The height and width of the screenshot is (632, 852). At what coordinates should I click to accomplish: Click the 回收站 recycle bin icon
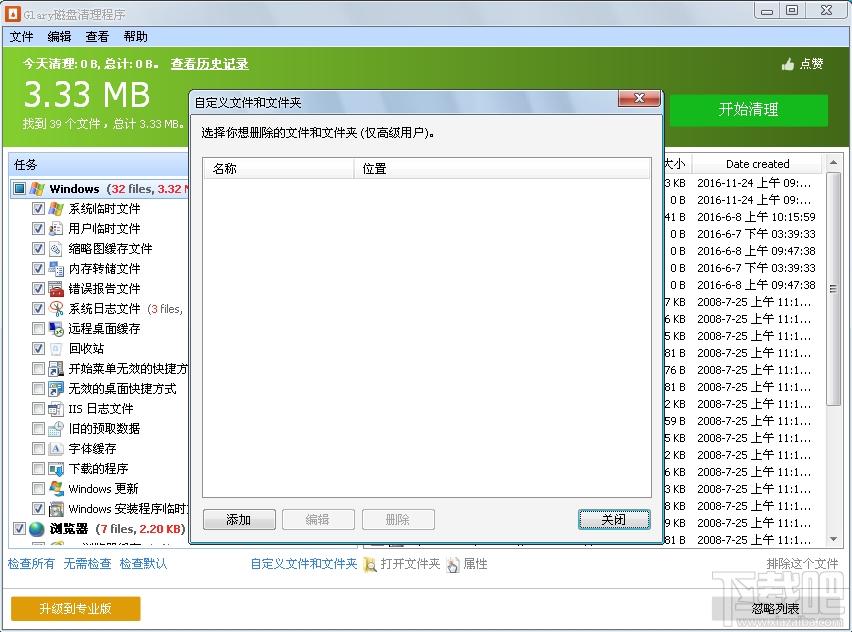(56, 349)
